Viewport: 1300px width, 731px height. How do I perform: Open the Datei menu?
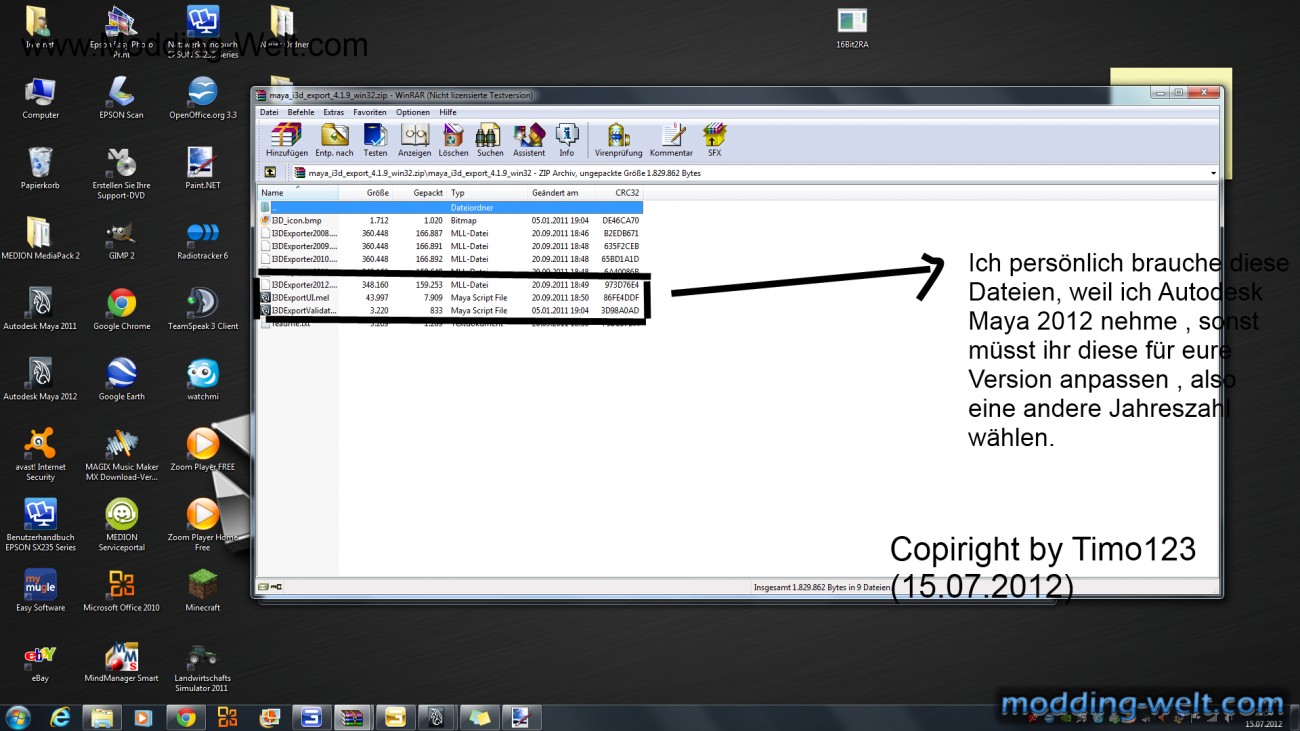tap(269, 112)
